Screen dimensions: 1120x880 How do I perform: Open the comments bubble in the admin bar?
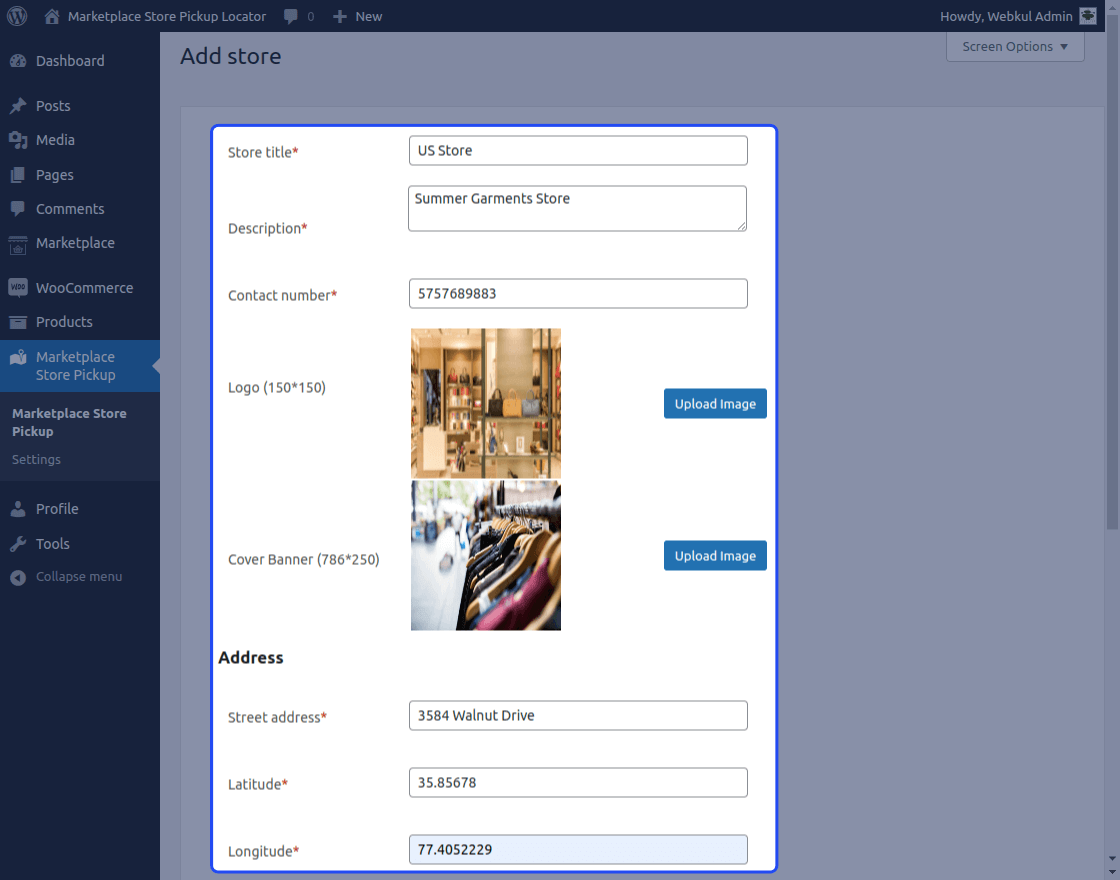(x=290, y=16)
